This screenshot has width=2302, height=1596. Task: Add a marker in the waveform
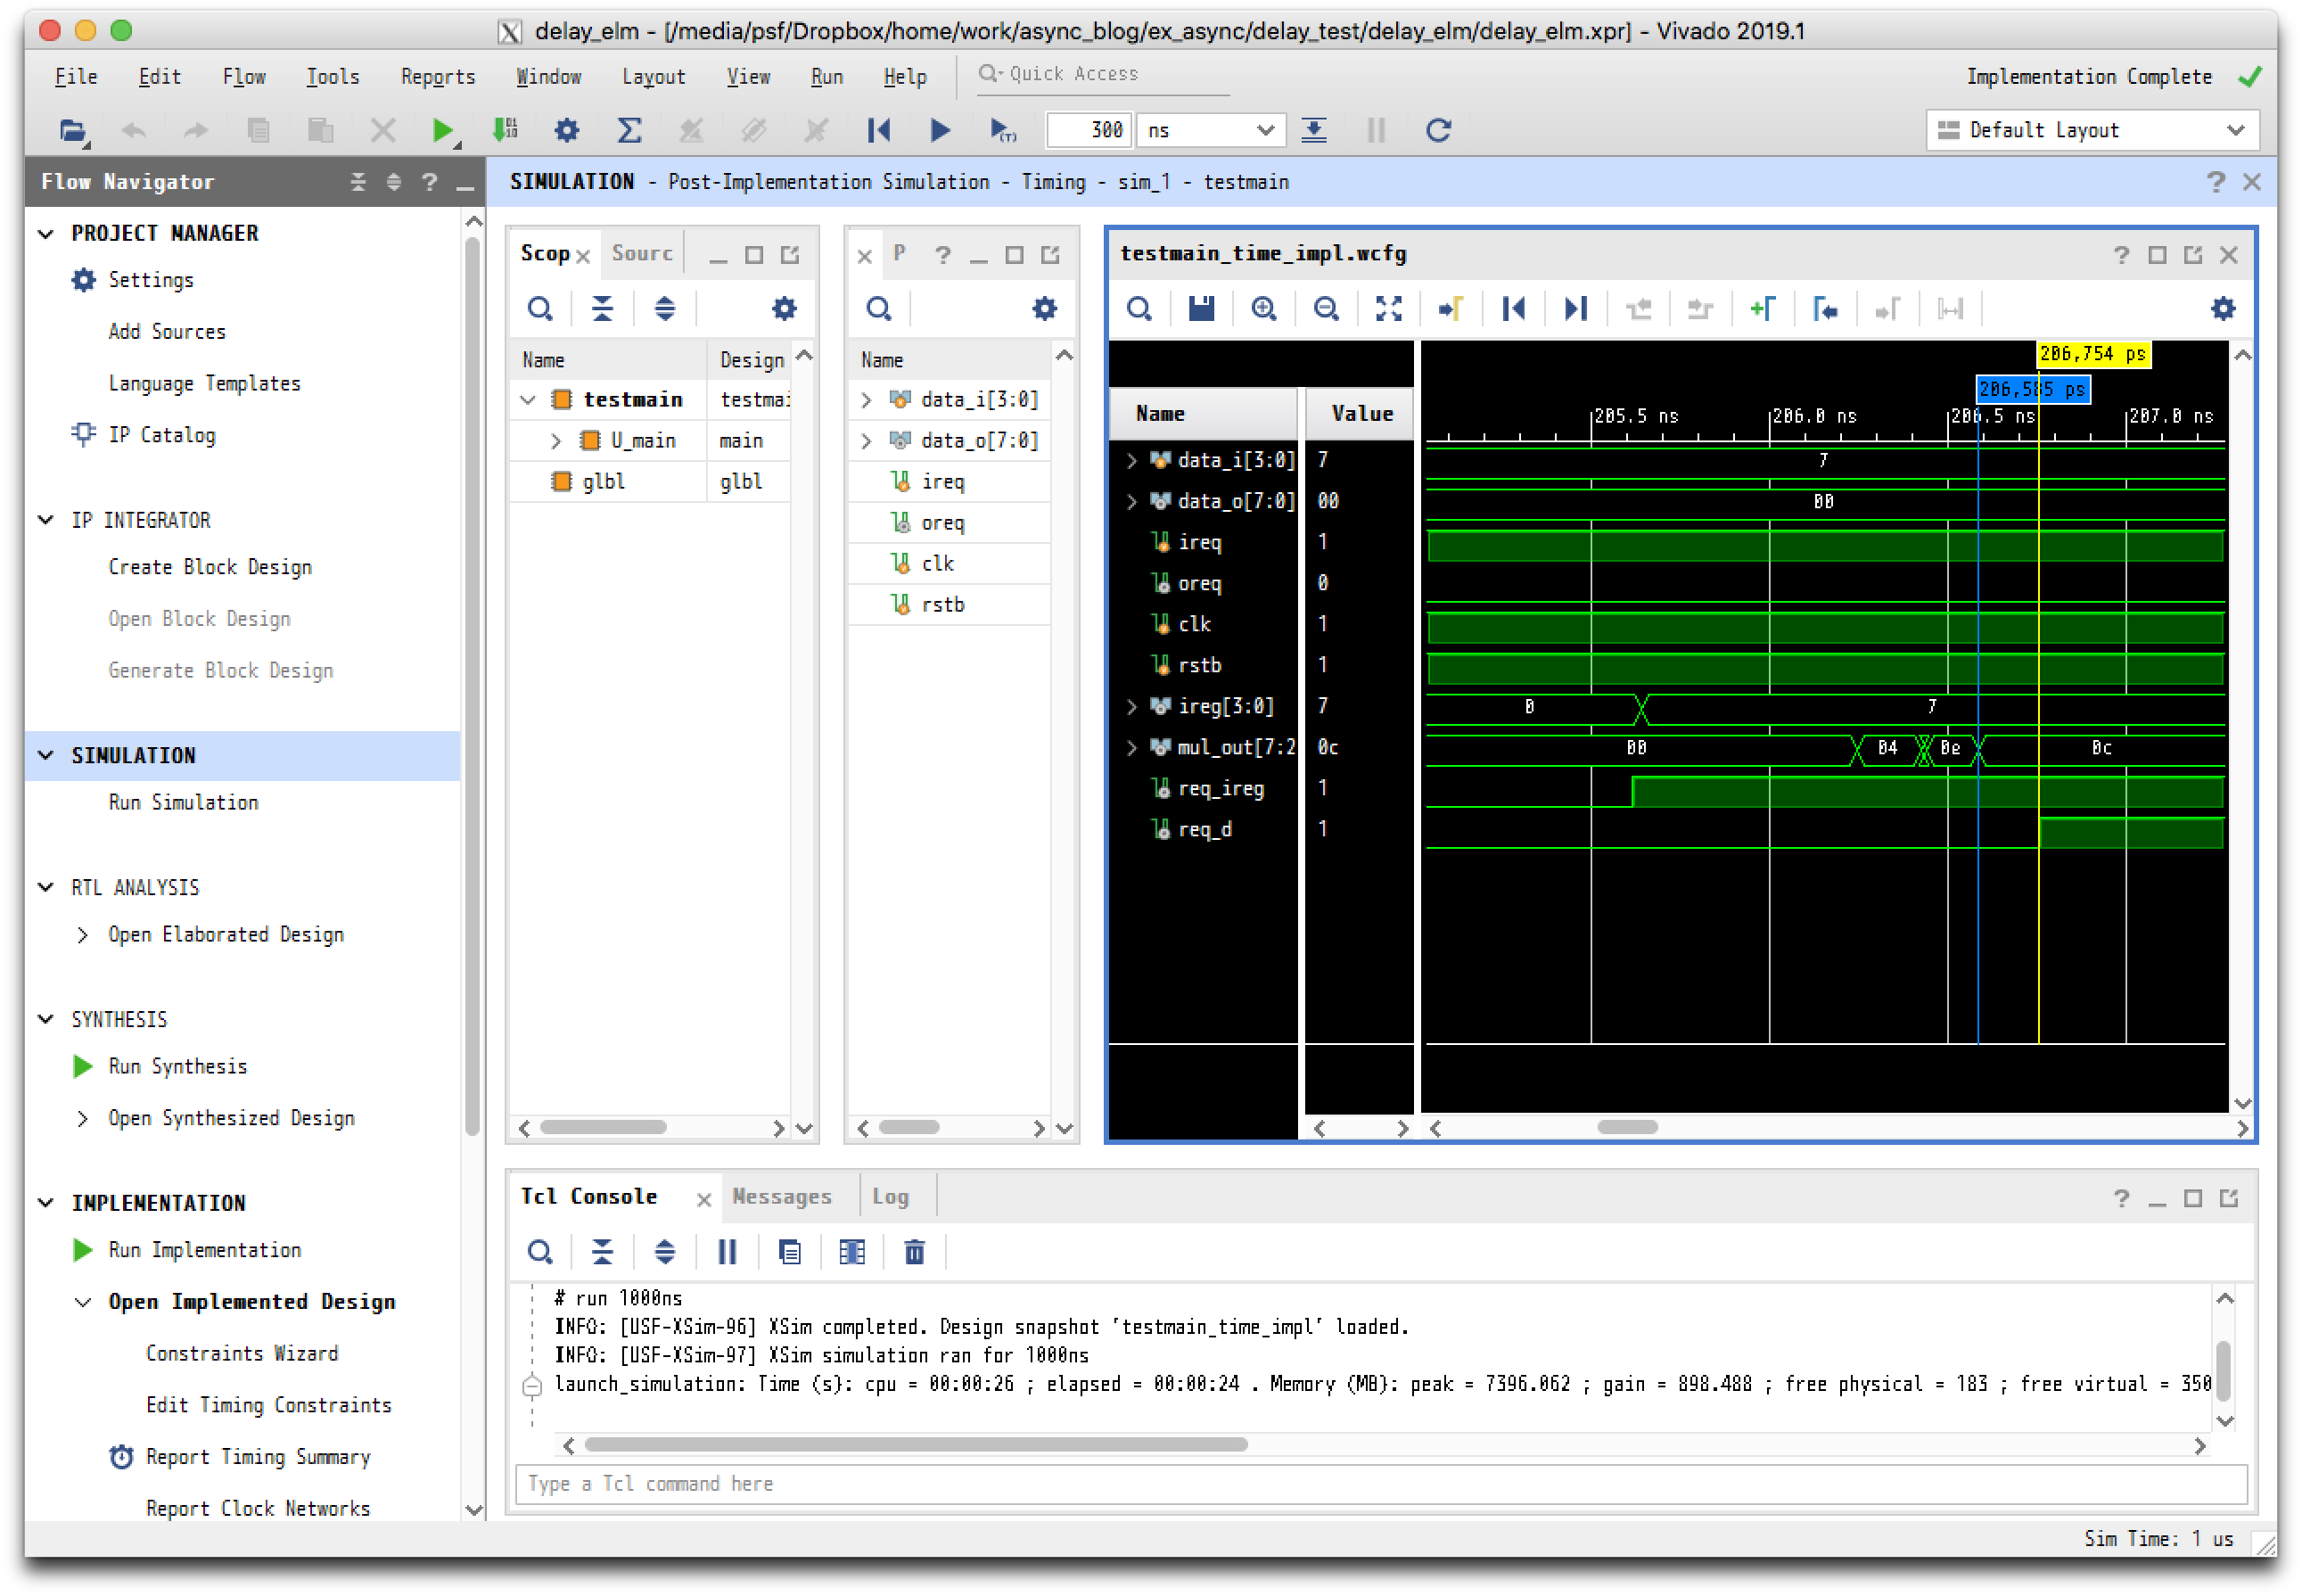[1763, 309]
